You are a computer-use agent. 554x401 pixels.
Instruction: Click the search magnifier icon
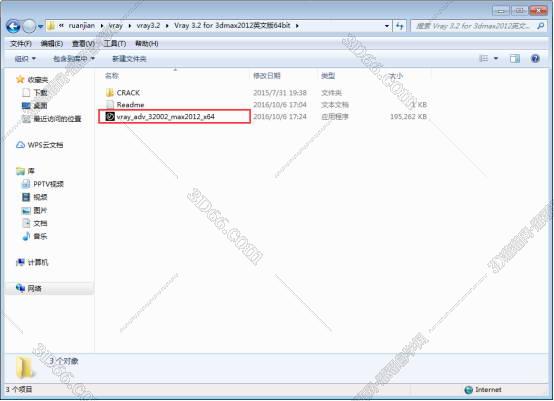(x=541, y=26)
